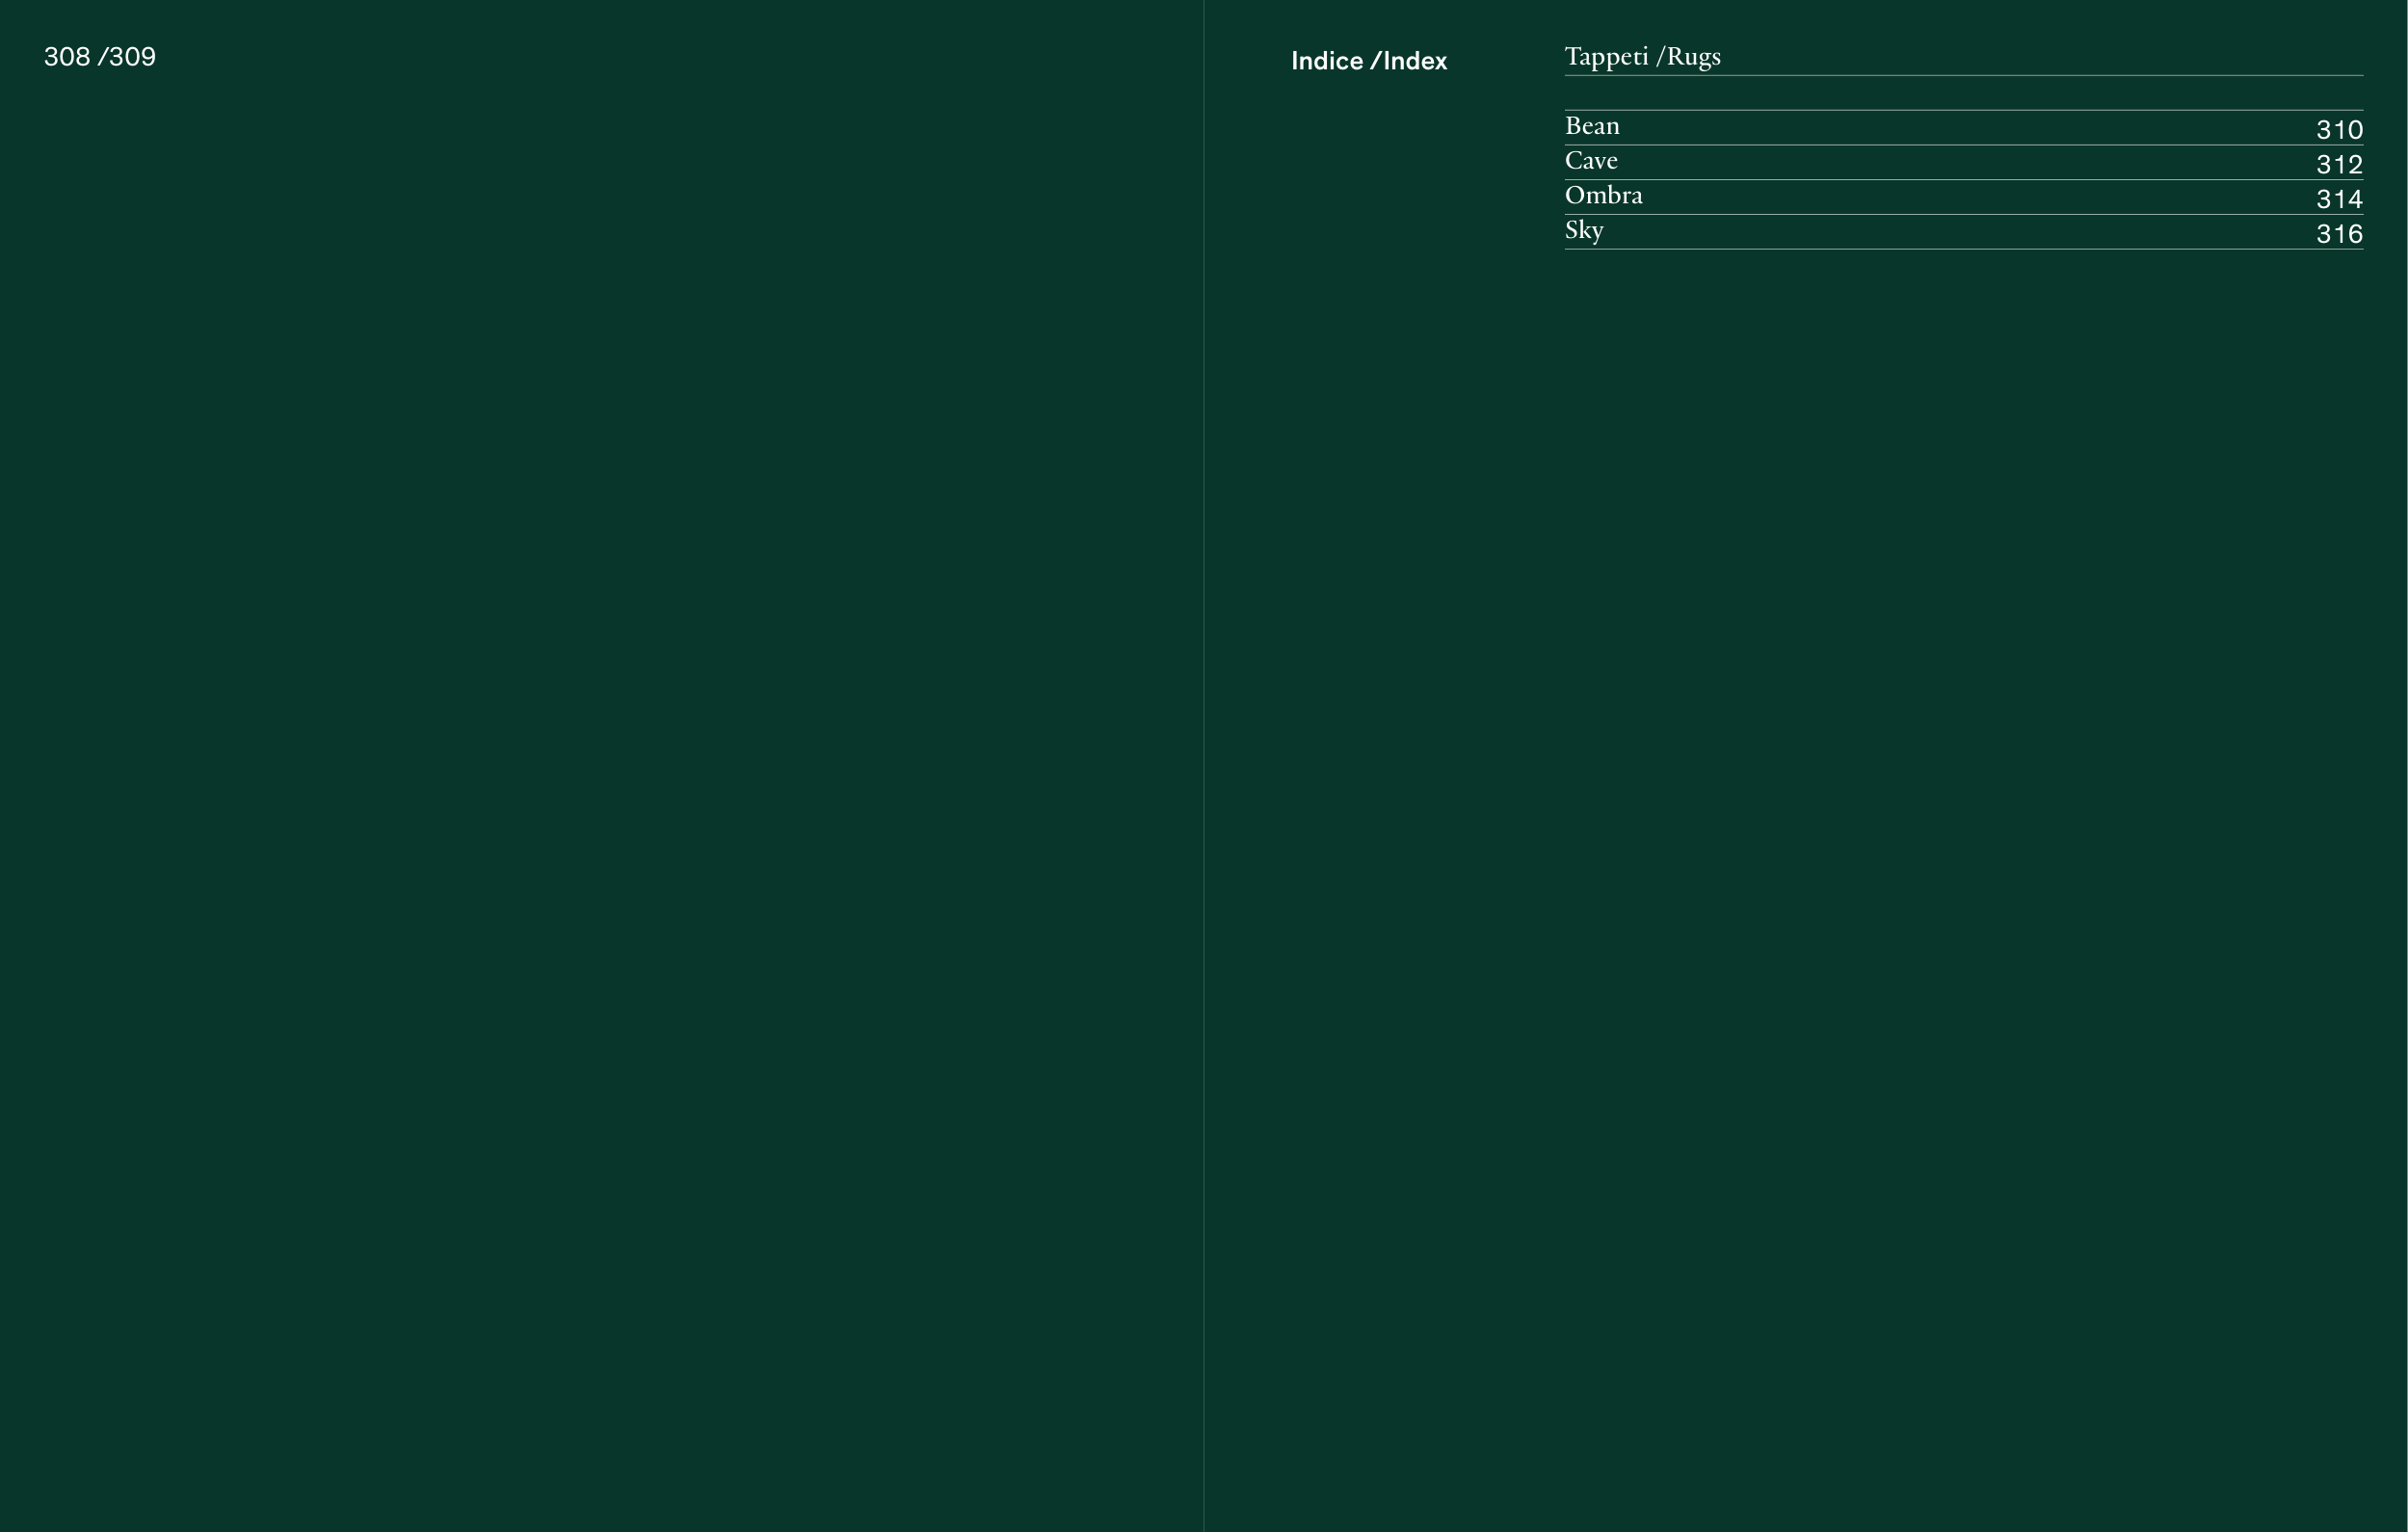Click the 309 page number
2408x1532 pixels.
pos(133,57)
